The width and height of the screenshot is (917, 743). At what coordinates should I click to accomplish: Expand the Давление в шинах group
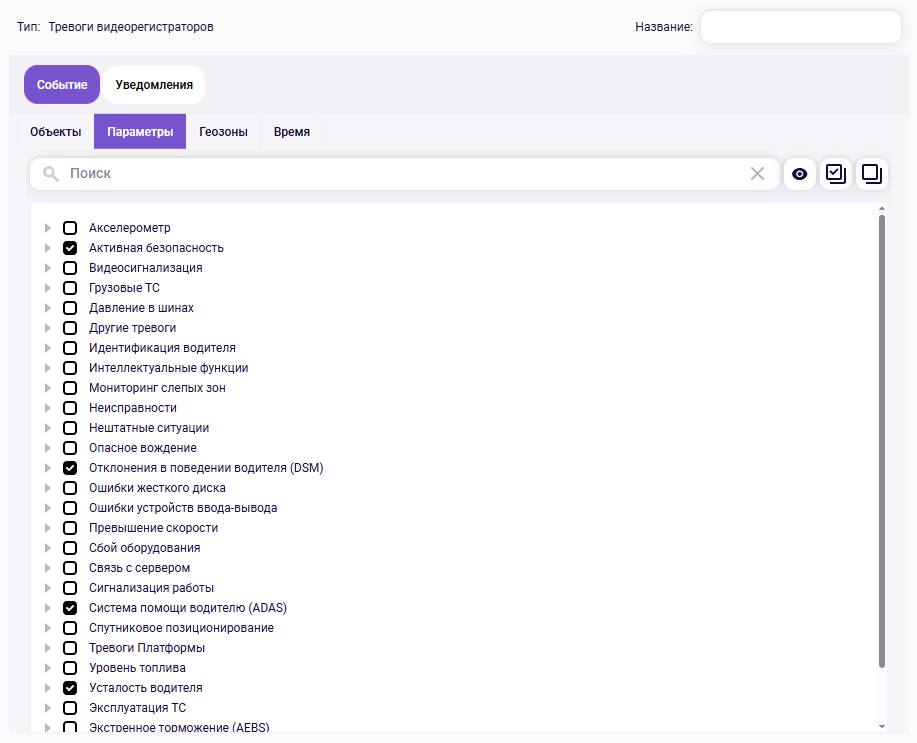pyautogui.click(x=47, y=308)
